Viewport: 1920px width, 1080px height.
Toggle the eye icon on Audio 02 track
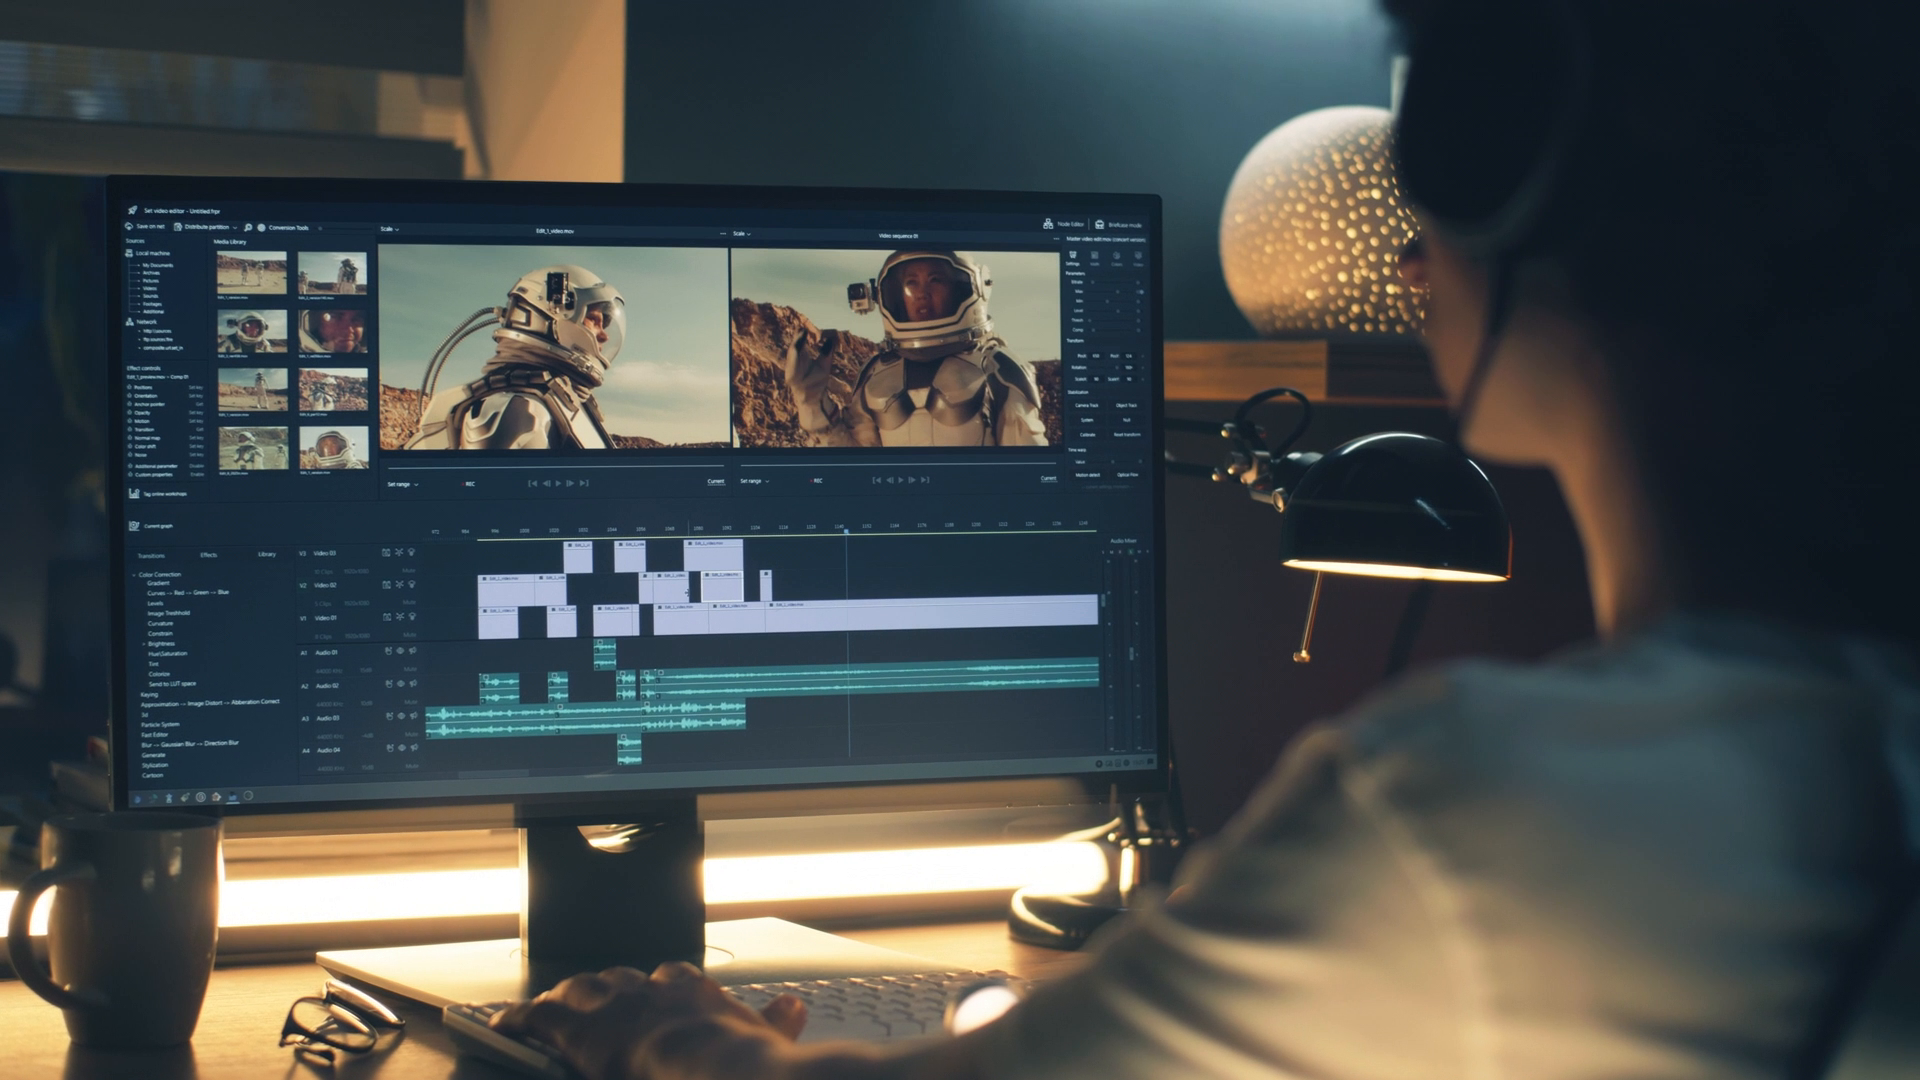400,685
